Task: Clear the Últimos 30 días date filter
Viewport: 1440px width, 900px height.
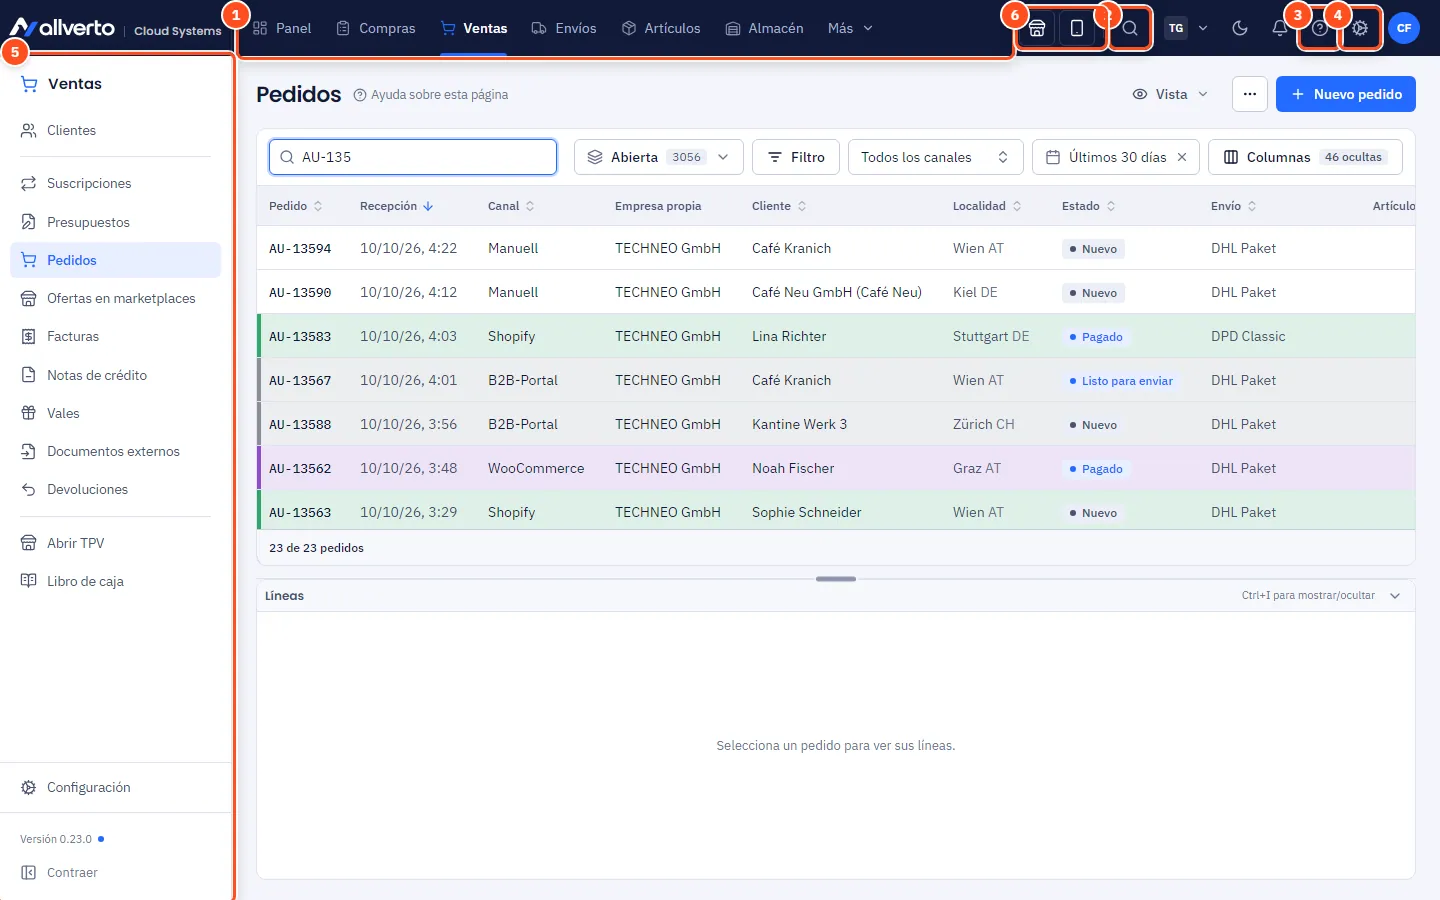Action: (1182, 157)
